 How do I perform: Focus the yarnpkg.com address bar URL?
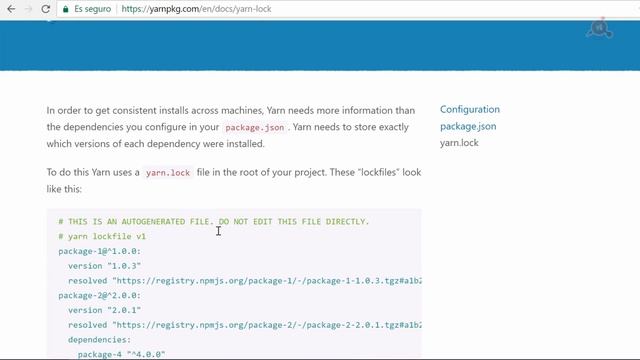point(196,9)
